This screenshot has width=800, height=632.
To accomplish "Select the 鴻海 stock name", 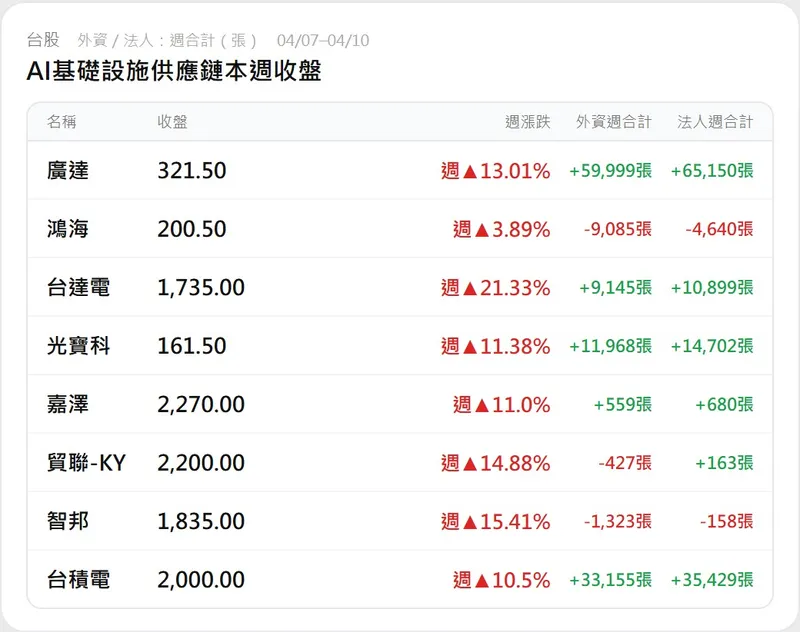I will point(68,229).
